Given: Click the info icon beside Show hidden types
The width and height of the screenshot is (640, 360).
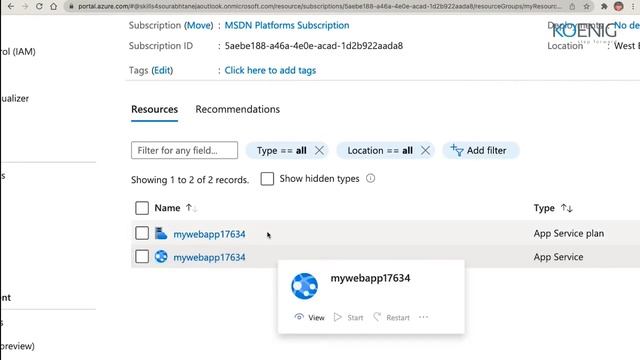Looking at the screenshot, I should click(370, 178).
